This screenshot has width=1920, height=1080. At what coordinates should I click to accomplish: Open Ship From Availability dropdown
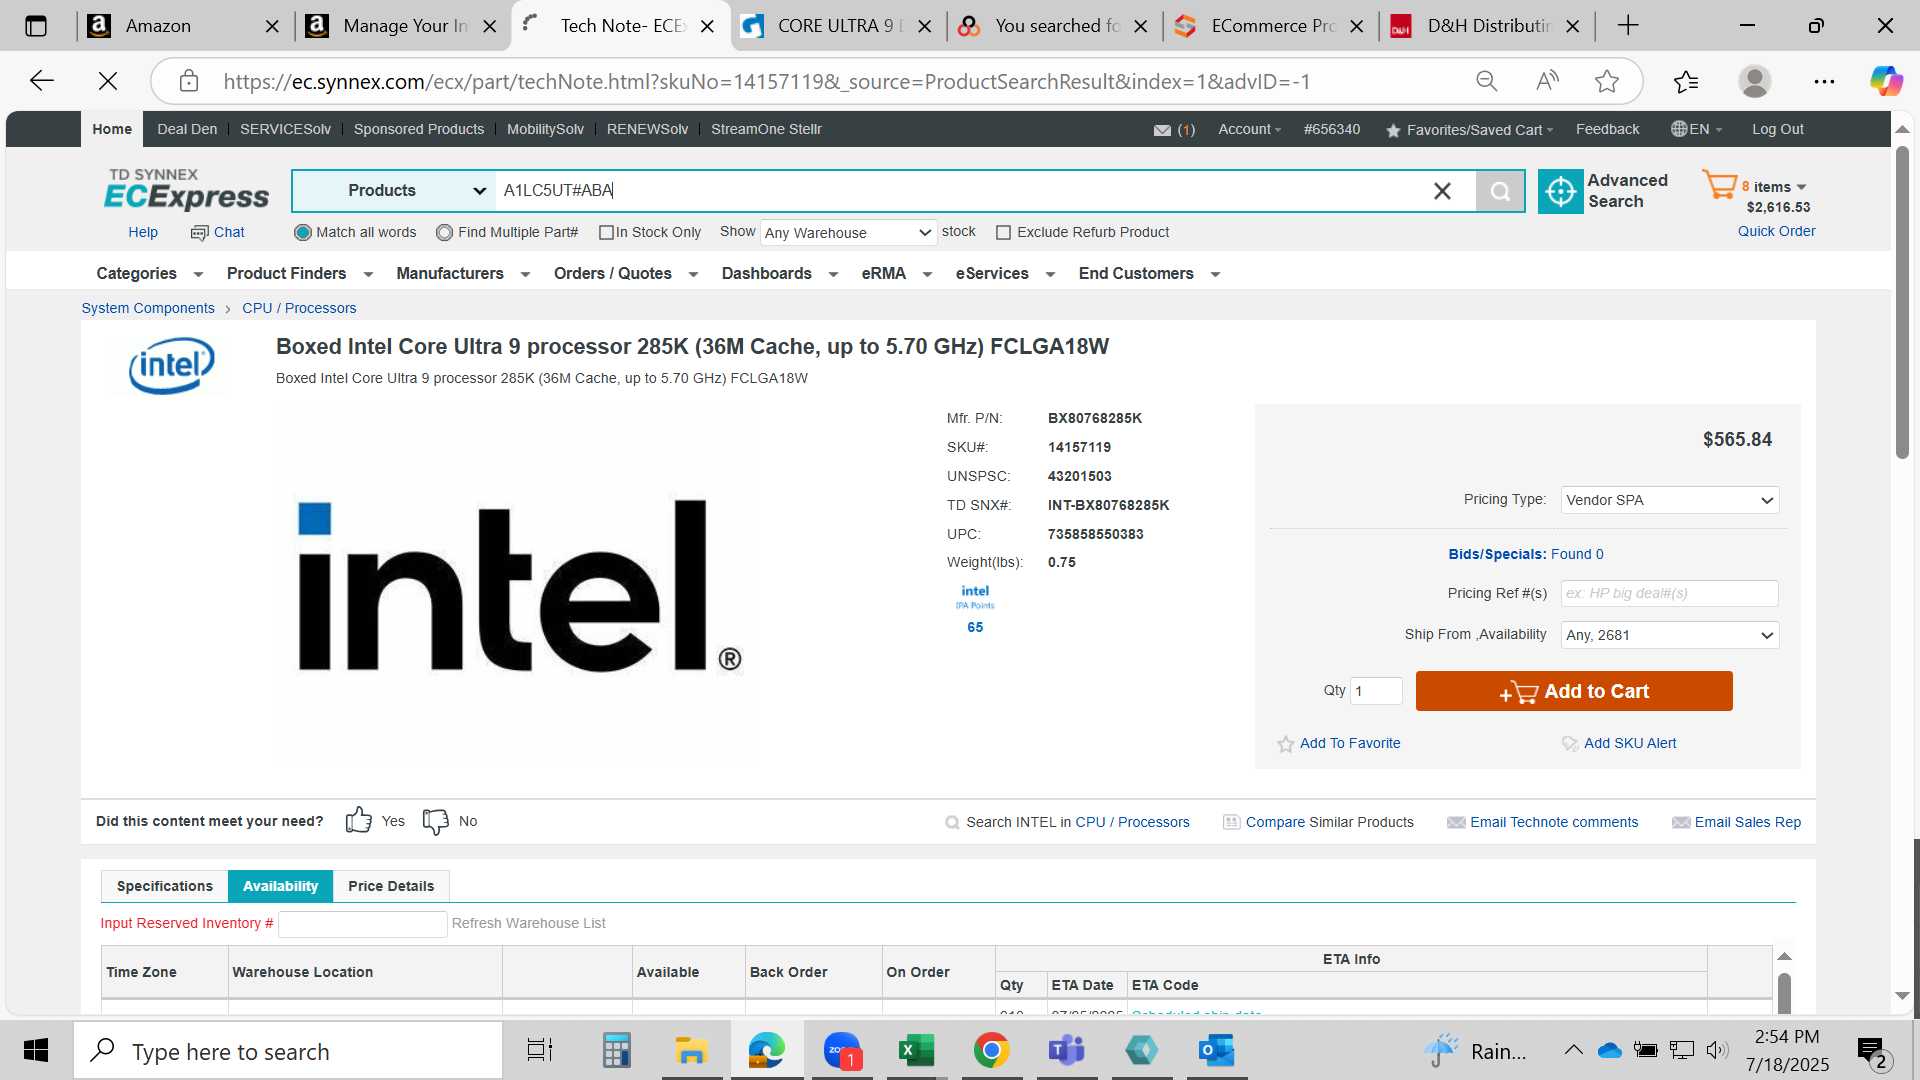(1670, 635)
